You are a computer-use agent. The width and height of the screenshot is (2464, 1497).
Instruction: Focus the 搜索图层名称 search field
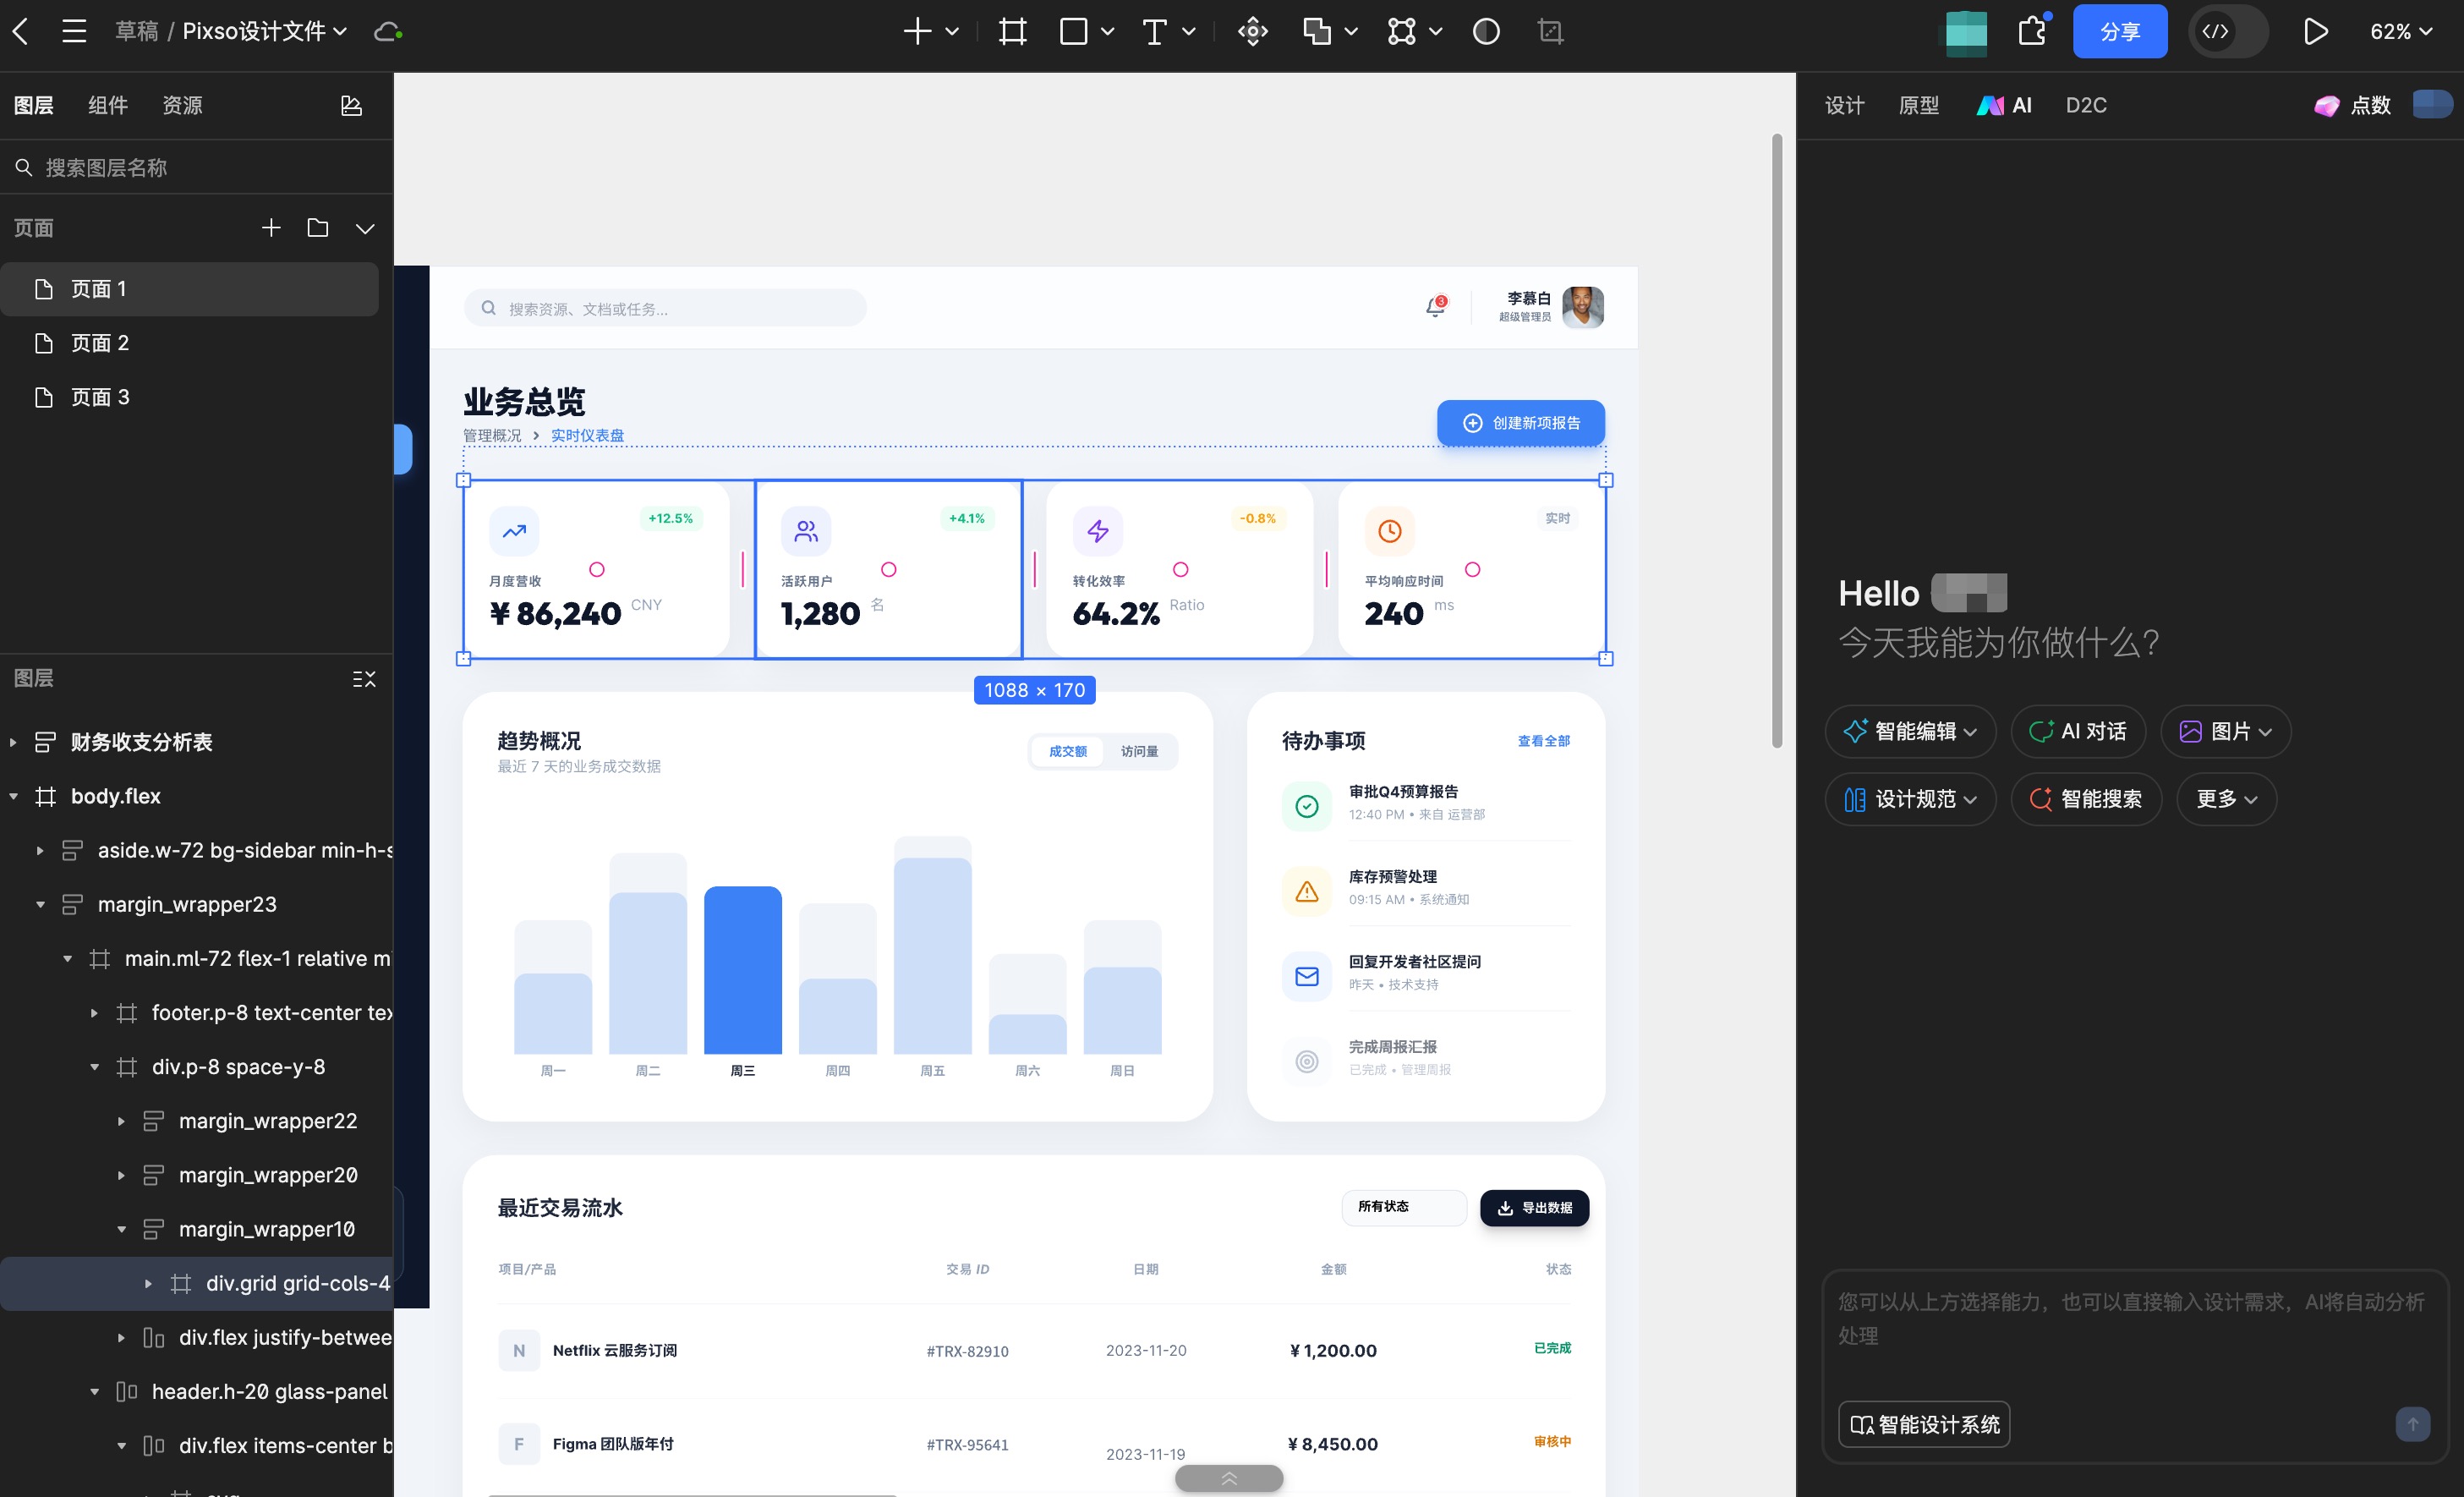196,167
